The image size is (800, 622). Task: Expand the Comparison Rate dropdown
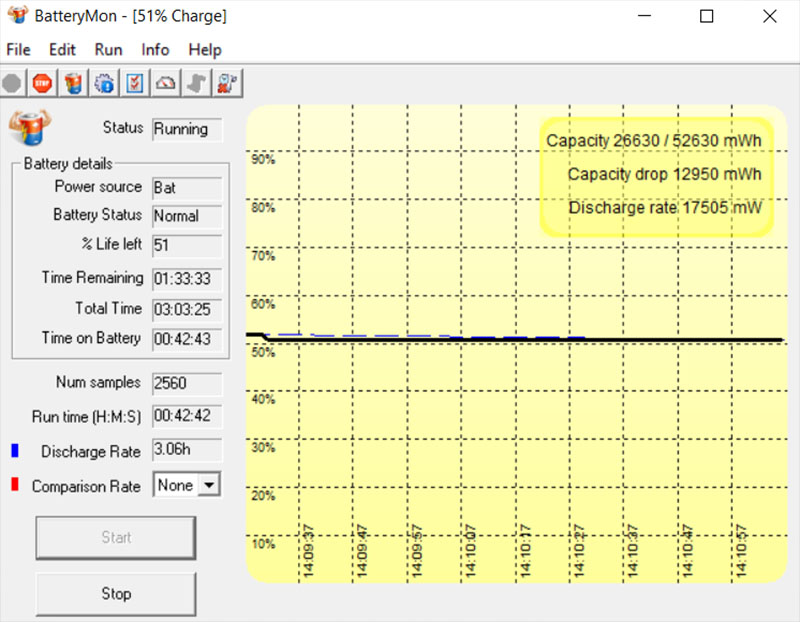coord(209,485)
